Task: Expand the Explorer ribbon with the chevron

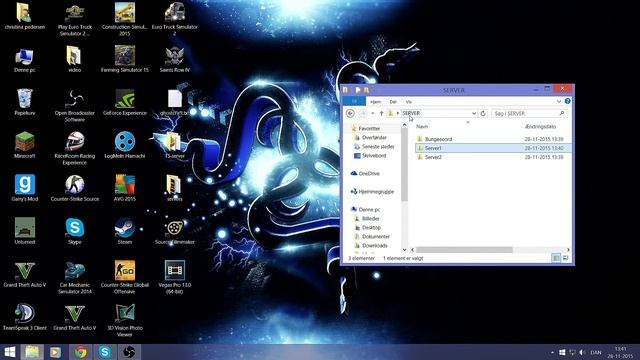Action: [558, 101]
